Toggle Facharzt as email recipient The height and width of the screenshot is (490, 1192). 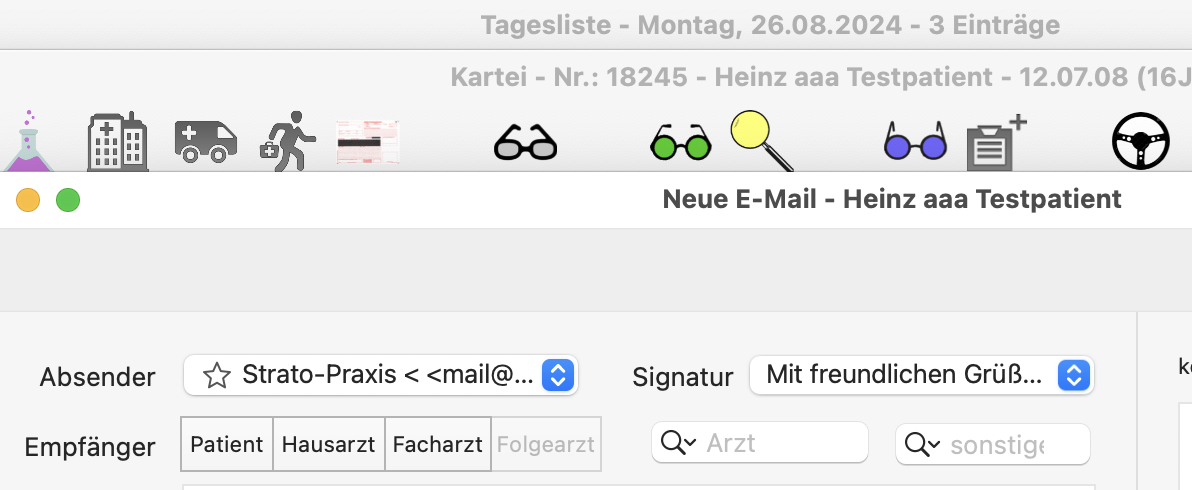point(438,444)
